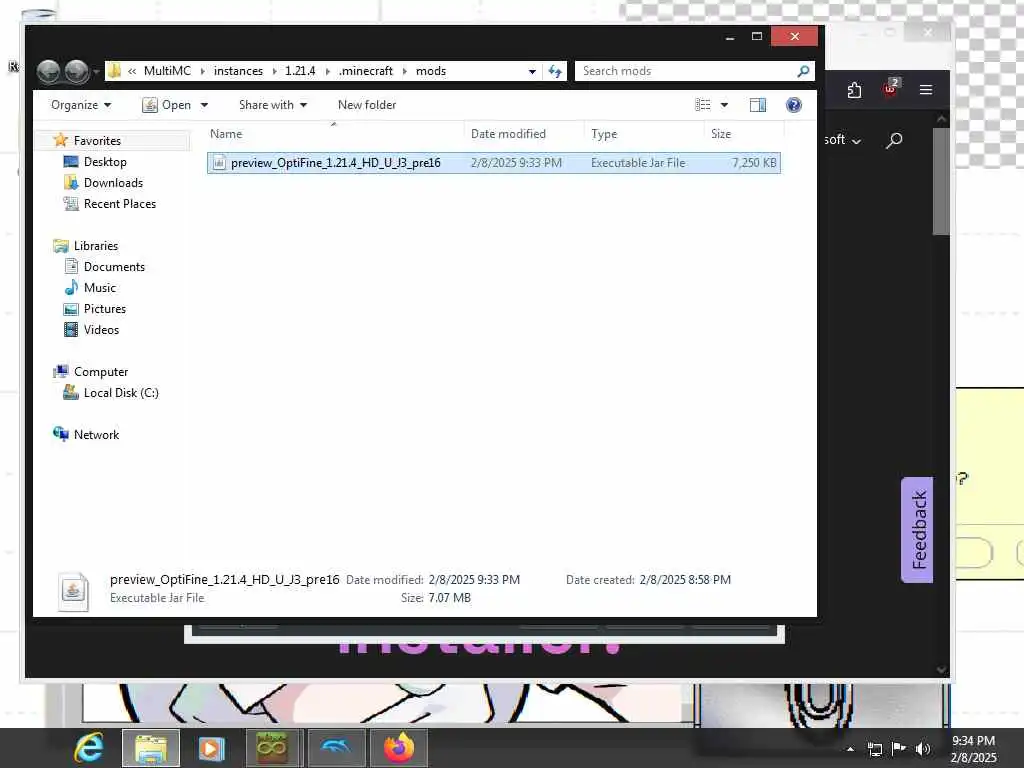This screenshot has width=1024, height=768.
Task: Open Pictures library
Action: 104,308
